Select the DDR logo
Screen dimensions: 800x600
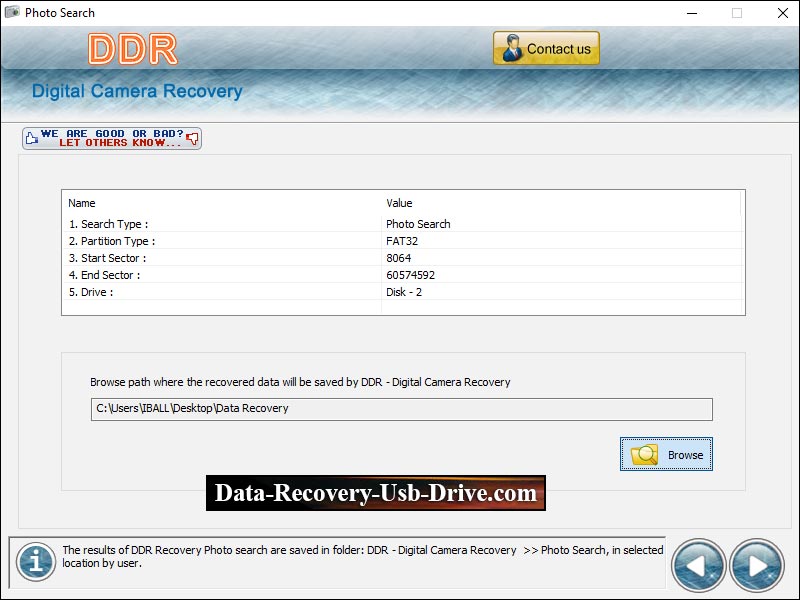click(133, 49)
